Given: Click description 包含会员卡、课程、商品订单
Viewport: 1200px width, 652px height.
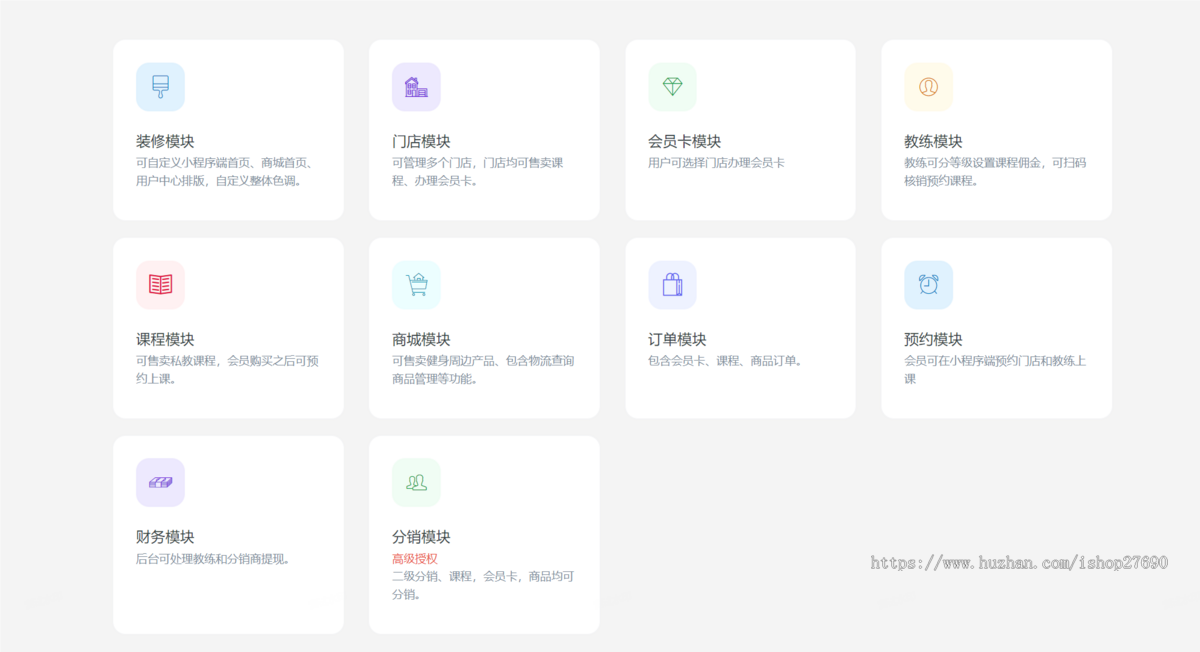Looking at the screenshot, I should (726, 361).
